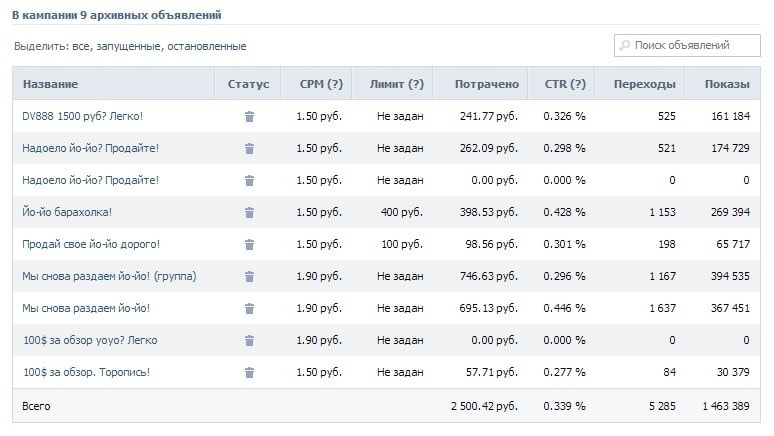Sort by CTR column header

tap(565, 84)
